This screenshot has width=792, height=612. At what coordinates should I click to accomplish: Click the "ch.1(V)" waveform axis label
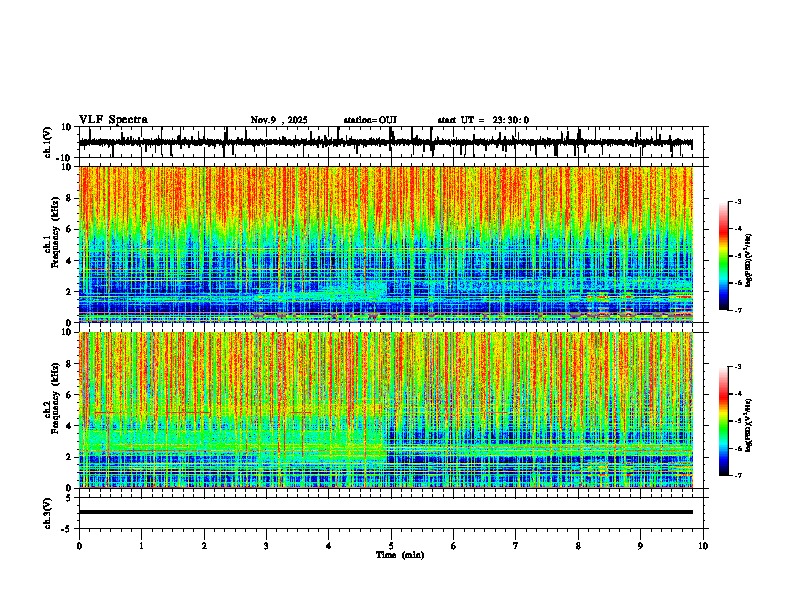(x=48, y=142)
